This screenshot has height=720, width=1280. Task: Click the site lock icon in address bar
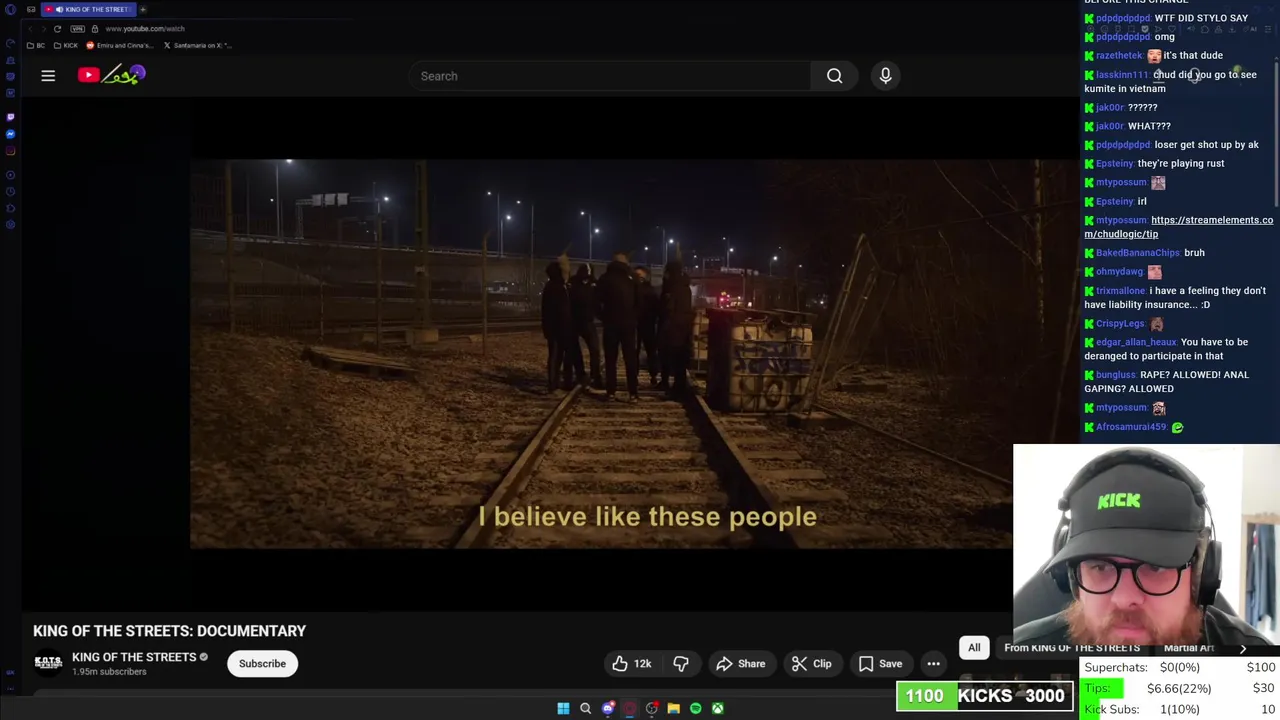(x=95, y=29)
